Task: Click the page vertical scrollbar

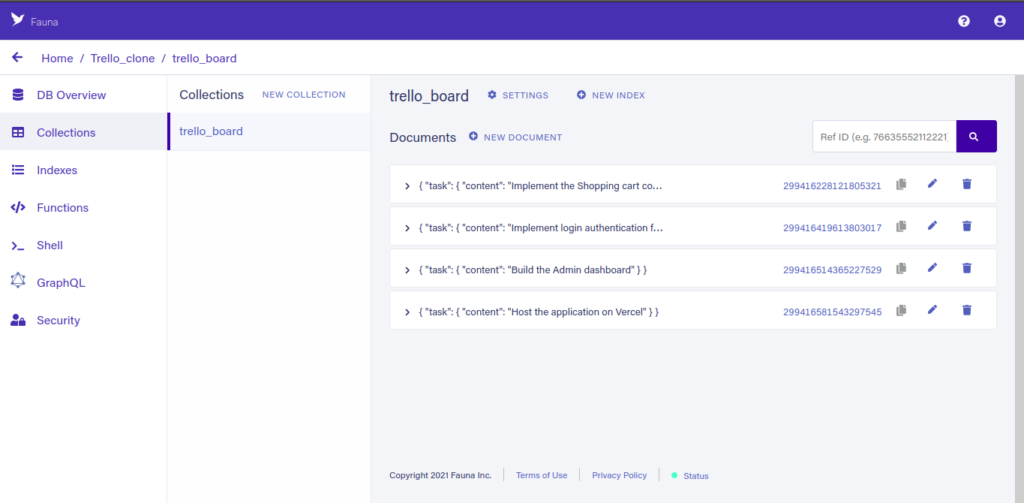Action: coord(1019,287)
